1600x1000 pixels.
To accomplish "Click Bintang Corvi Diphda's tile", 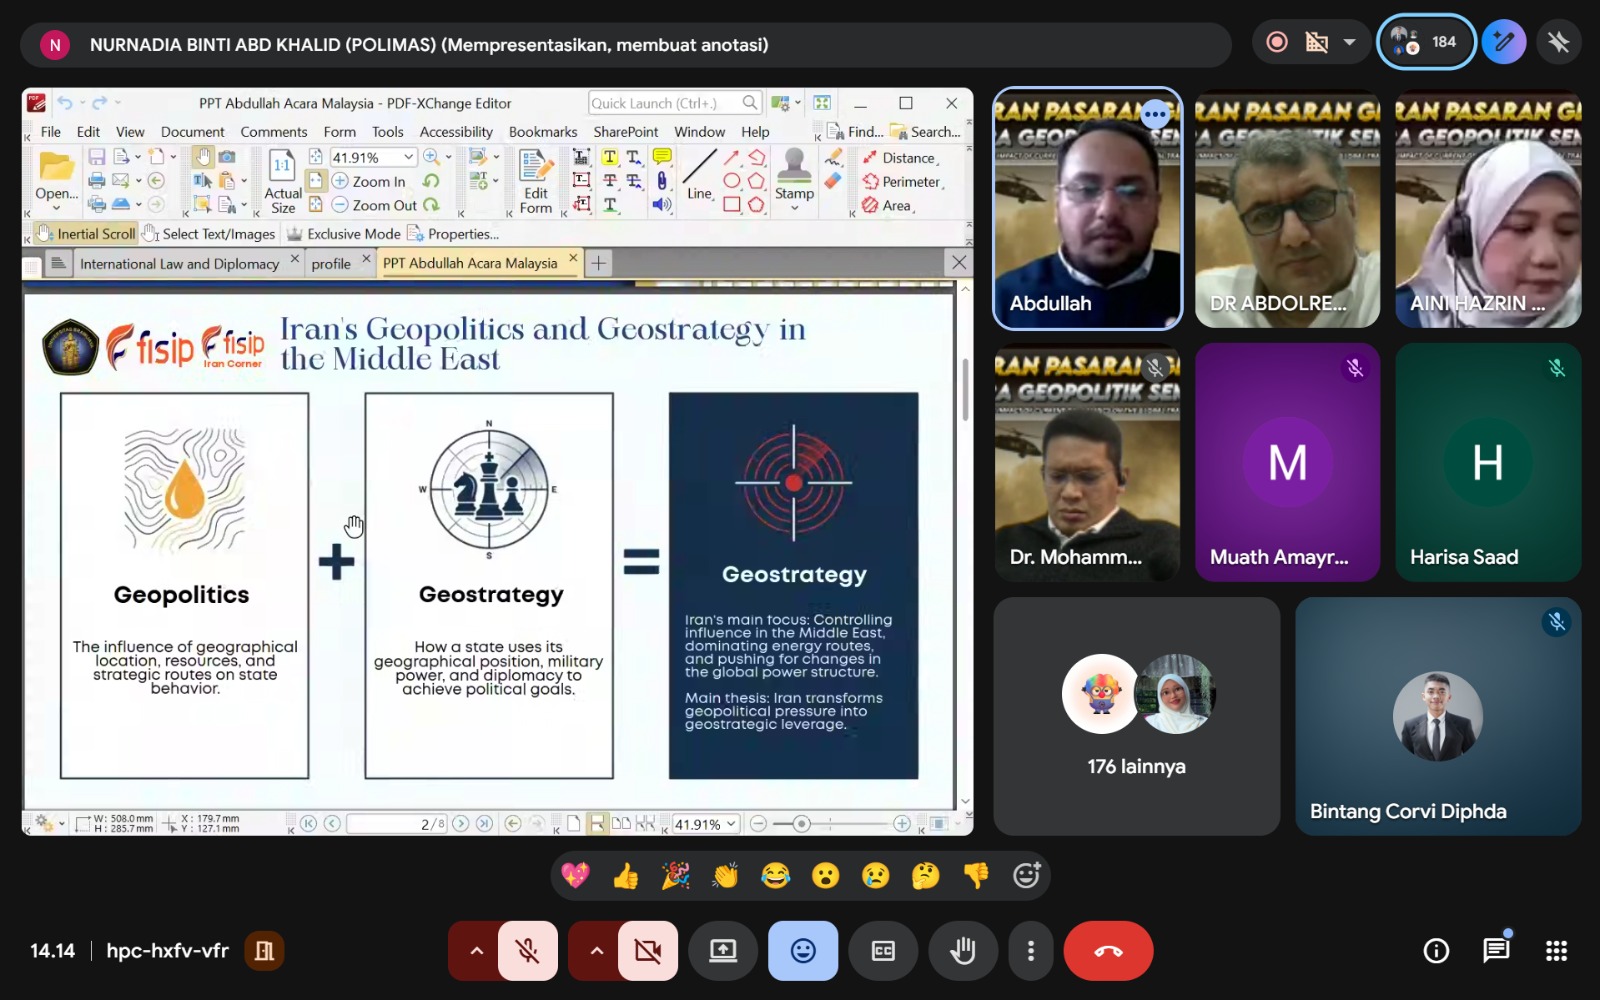I will [x=1437, y=716].
